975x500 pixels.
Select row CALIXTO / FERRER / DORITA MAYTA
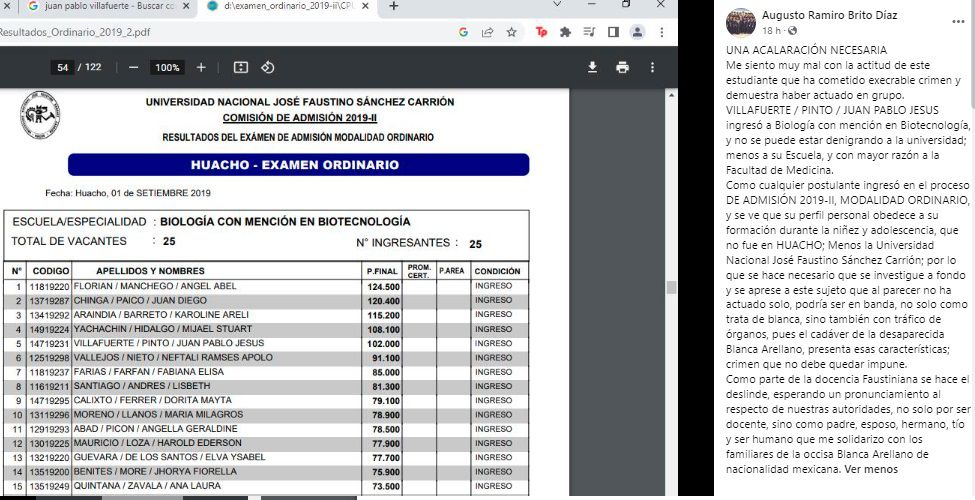(x=266, y=400)
